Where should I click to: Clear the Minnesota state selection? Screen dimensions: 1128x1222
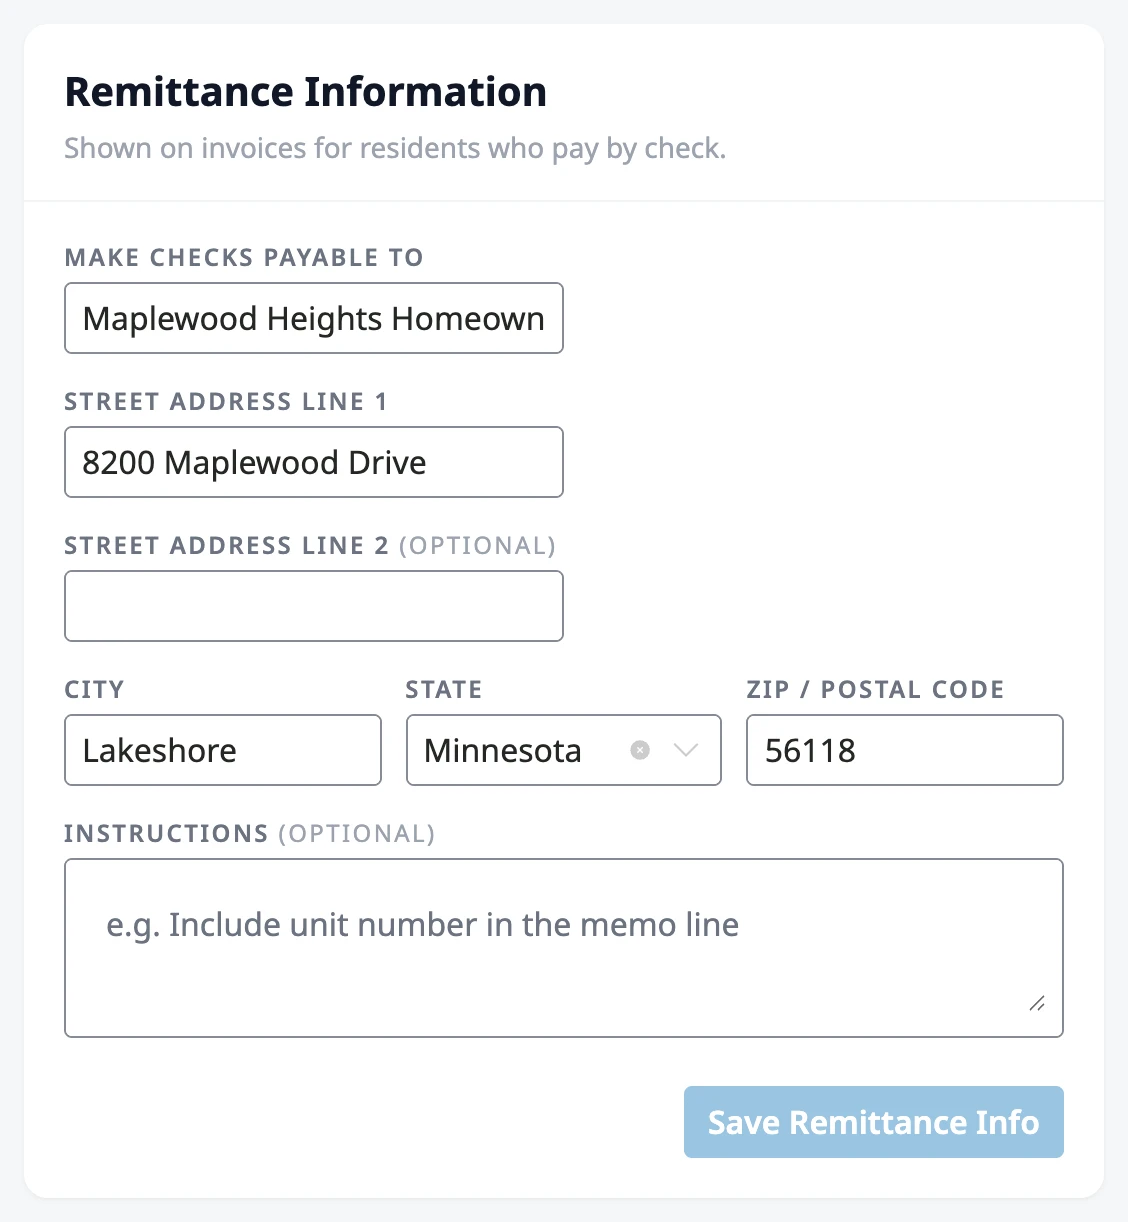click(640, 750)
